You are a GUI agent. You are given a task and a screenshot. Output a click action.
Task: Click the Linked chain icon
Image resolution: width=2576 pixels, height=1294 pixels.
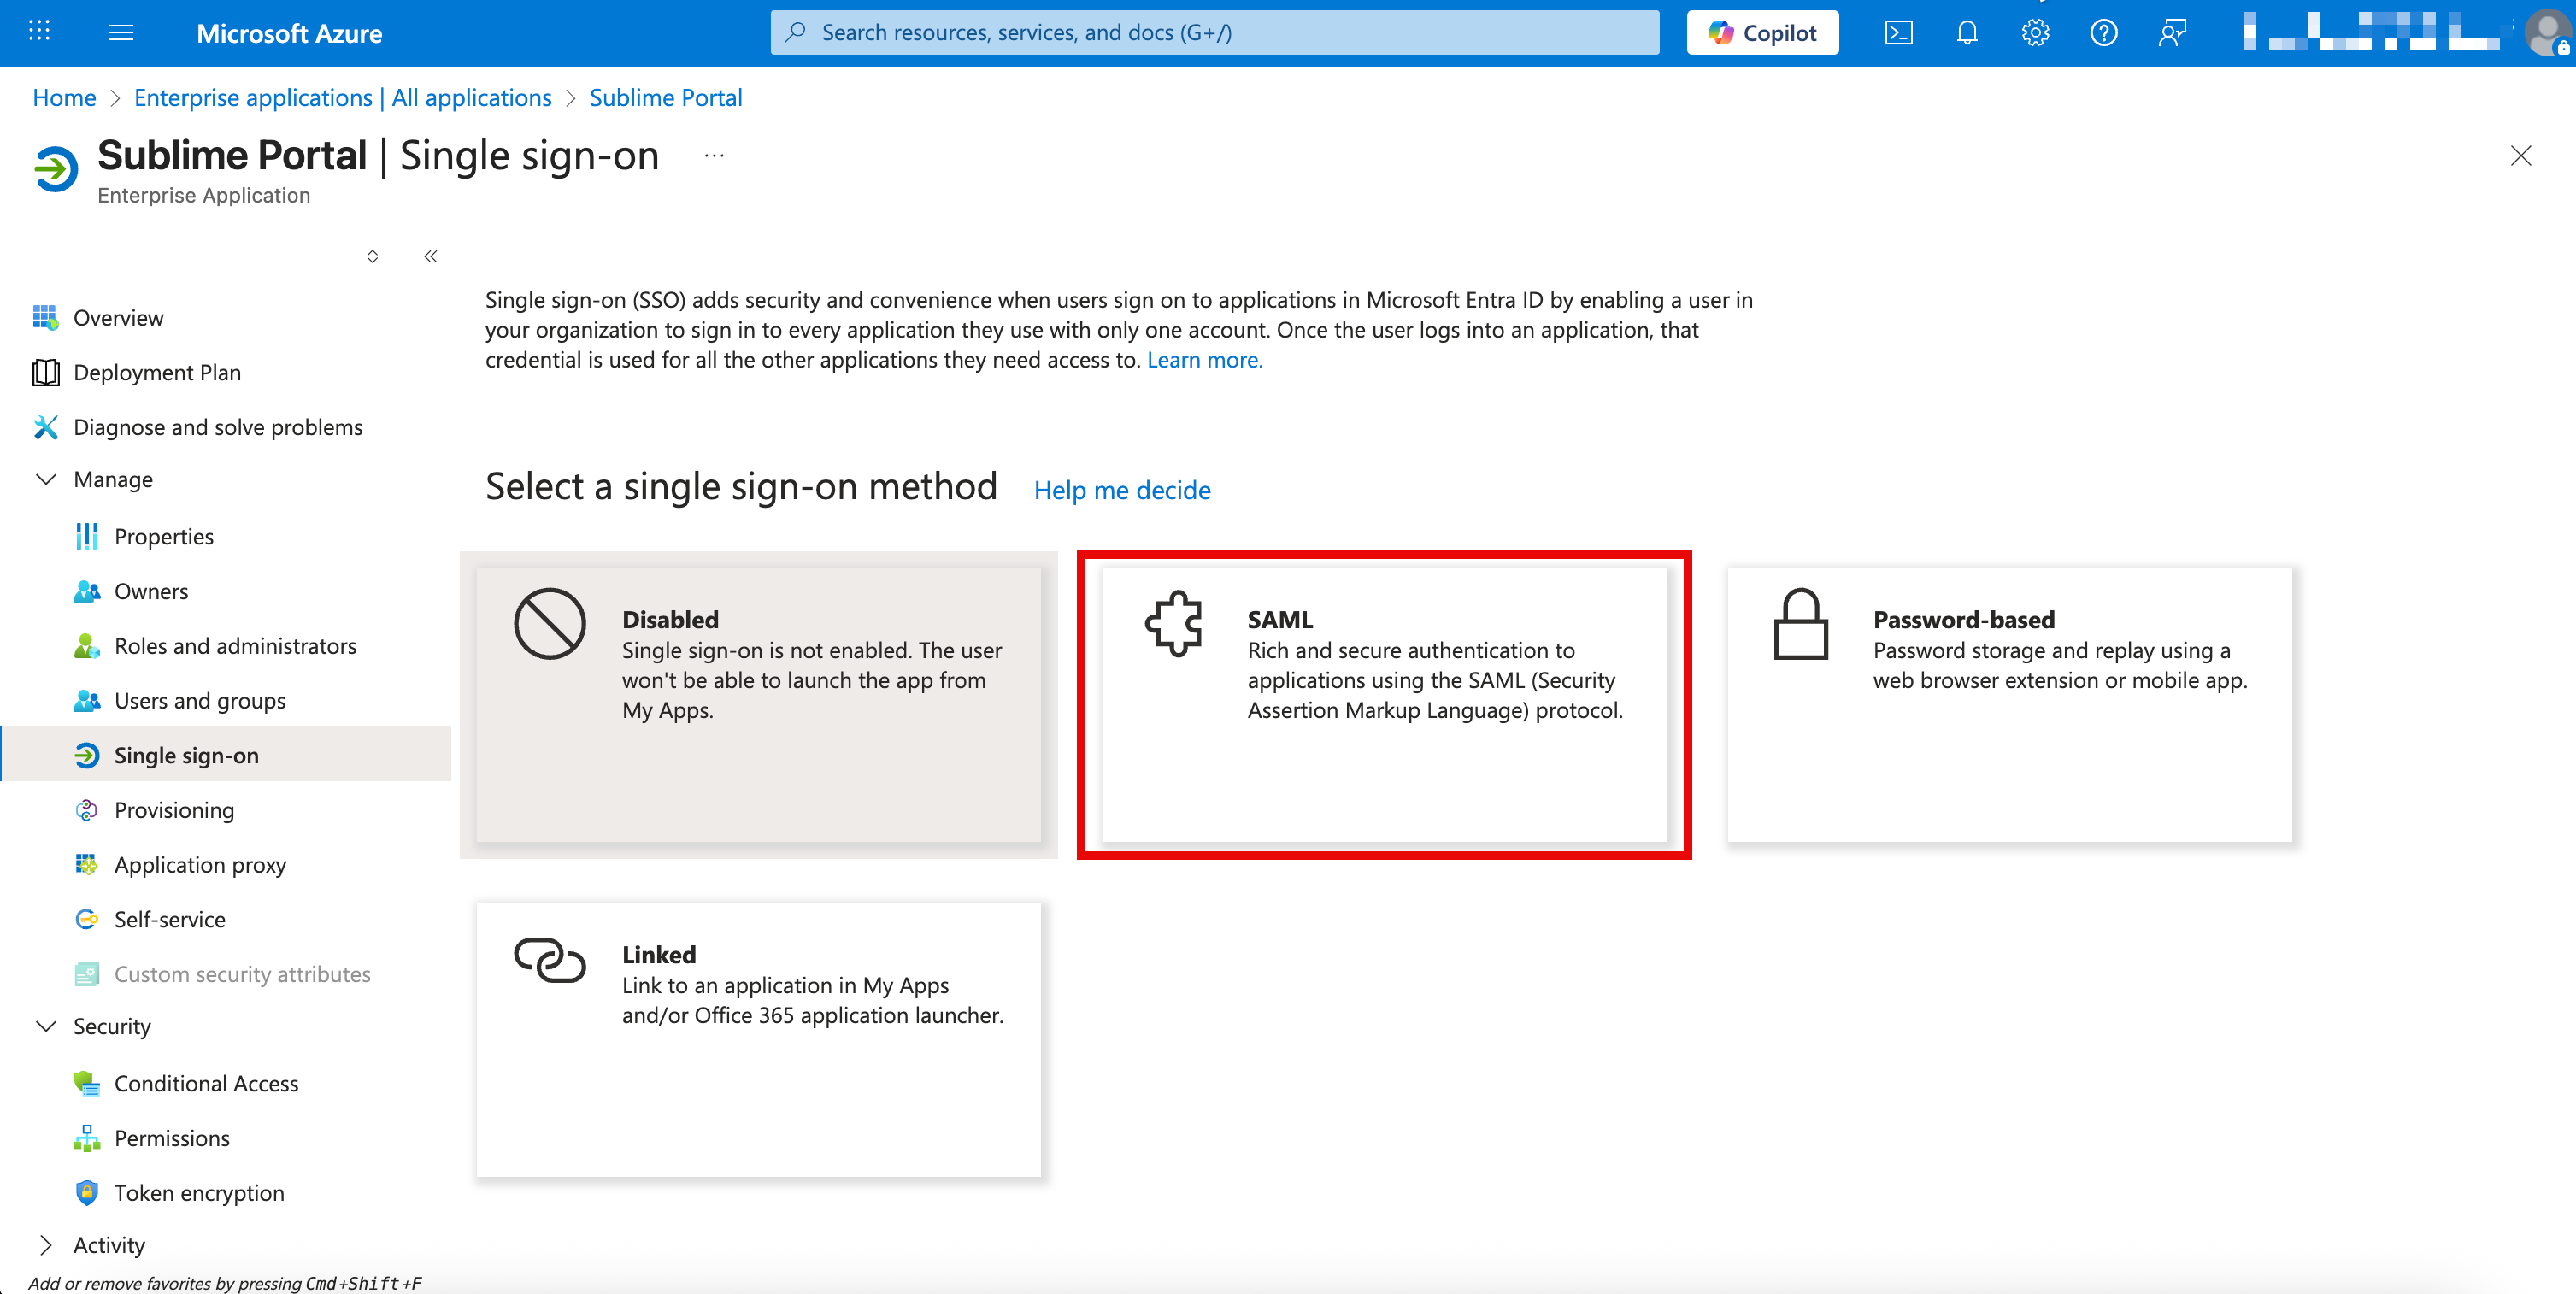click(549, 960)
